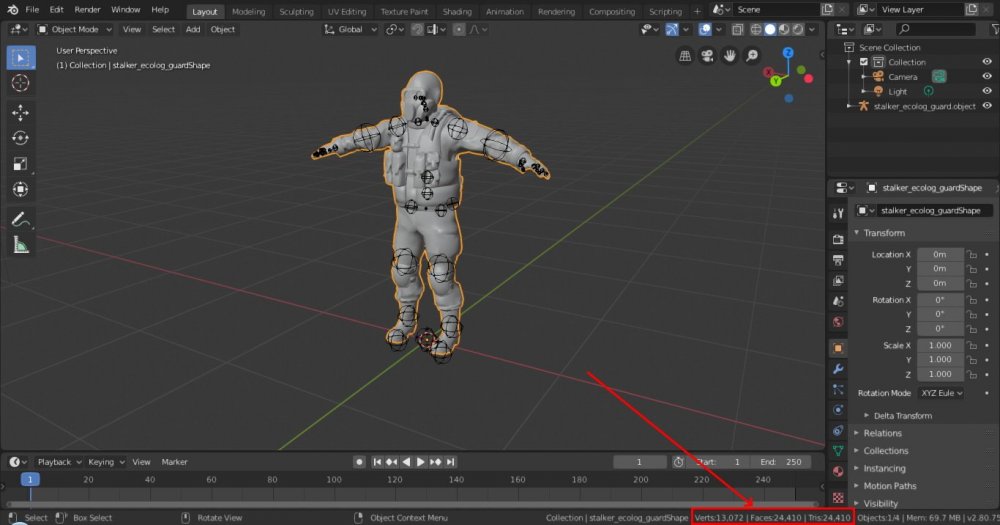Viewport: 1000px width, 525px height.
Task: Select the Annotate tool
Action: coord(20,219)
